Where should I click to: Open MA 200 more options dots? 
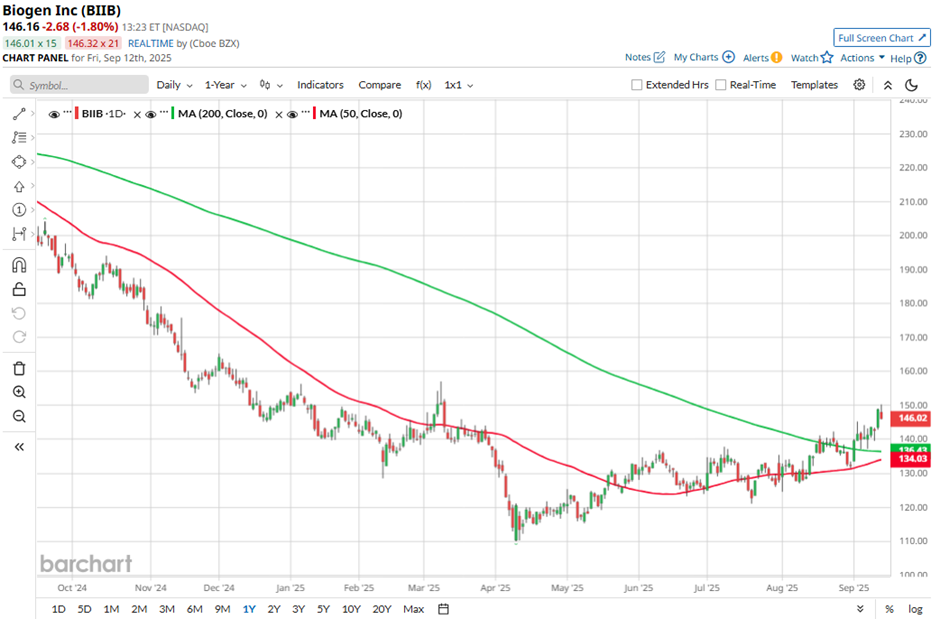pyautogui.click(x=164, y=111)
